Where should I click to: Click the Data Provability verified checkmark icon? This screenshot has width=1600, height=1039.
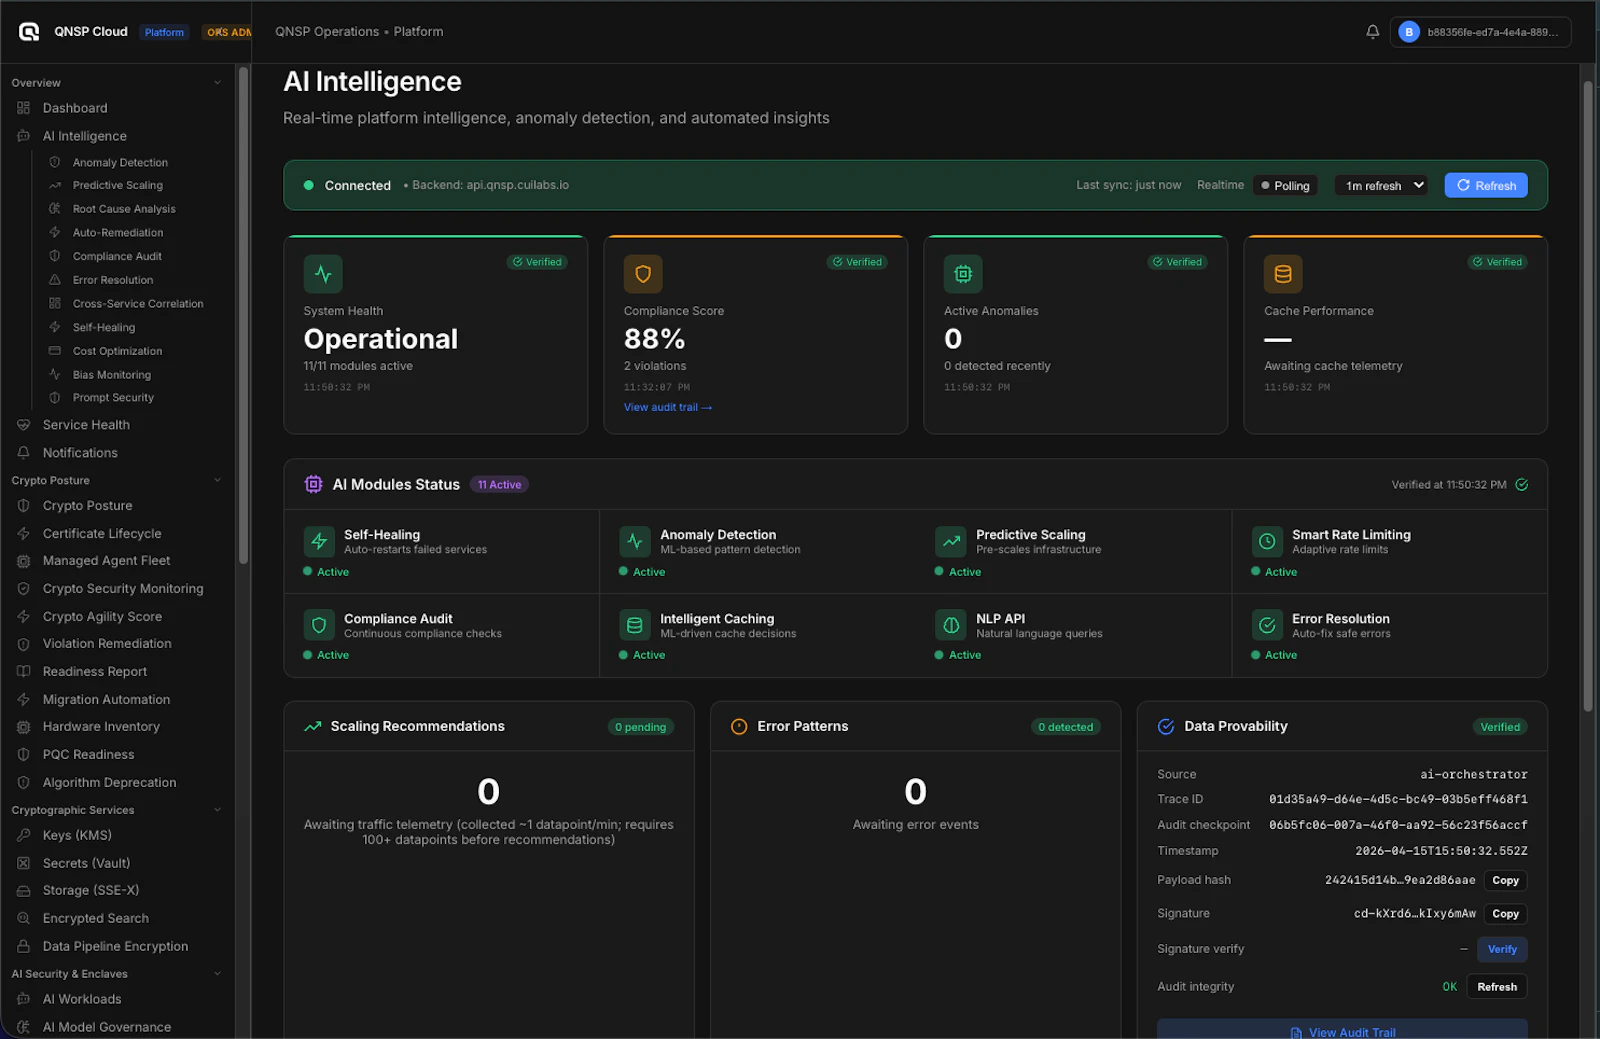[x=1166, y=726]
